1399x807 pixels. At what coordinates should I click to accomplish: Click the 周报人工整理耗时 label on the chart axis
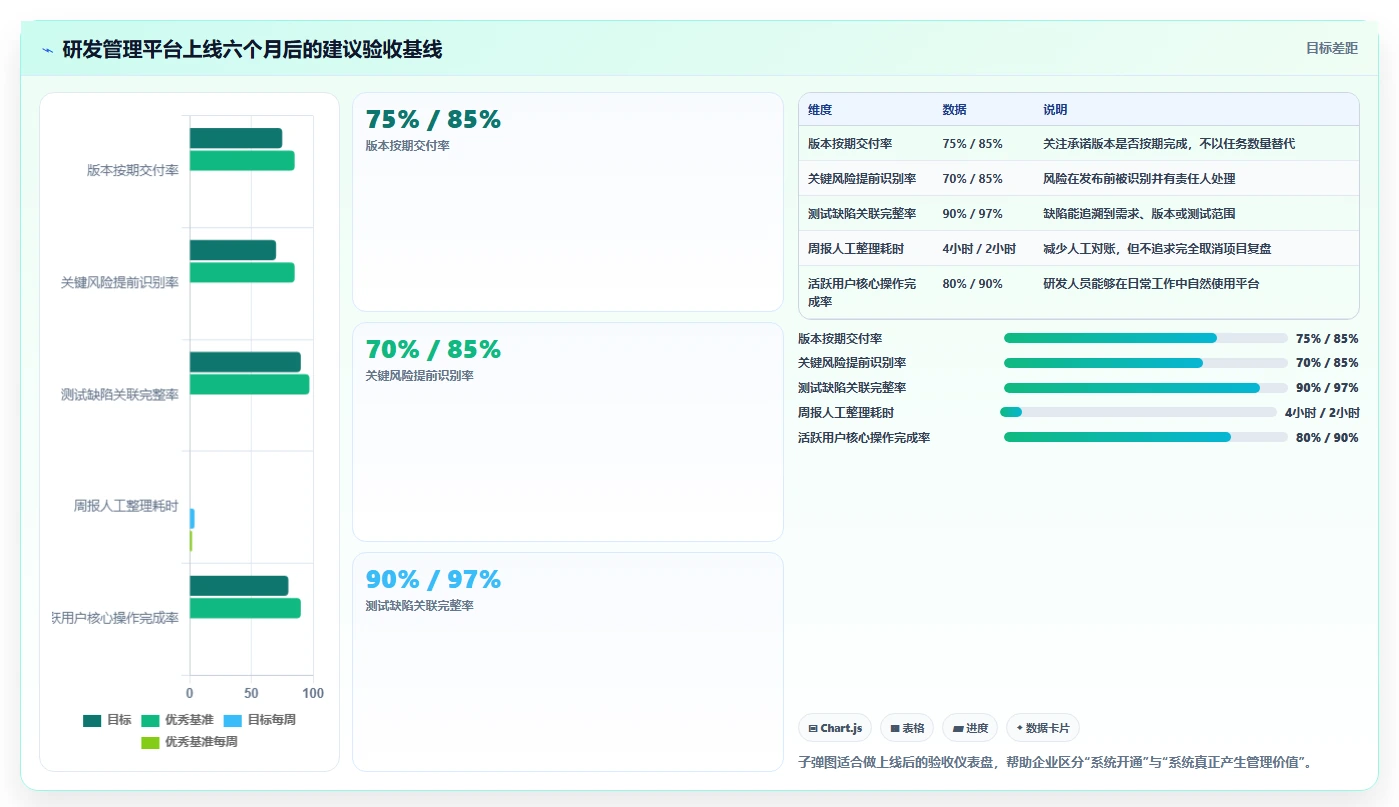click(126, 507)
